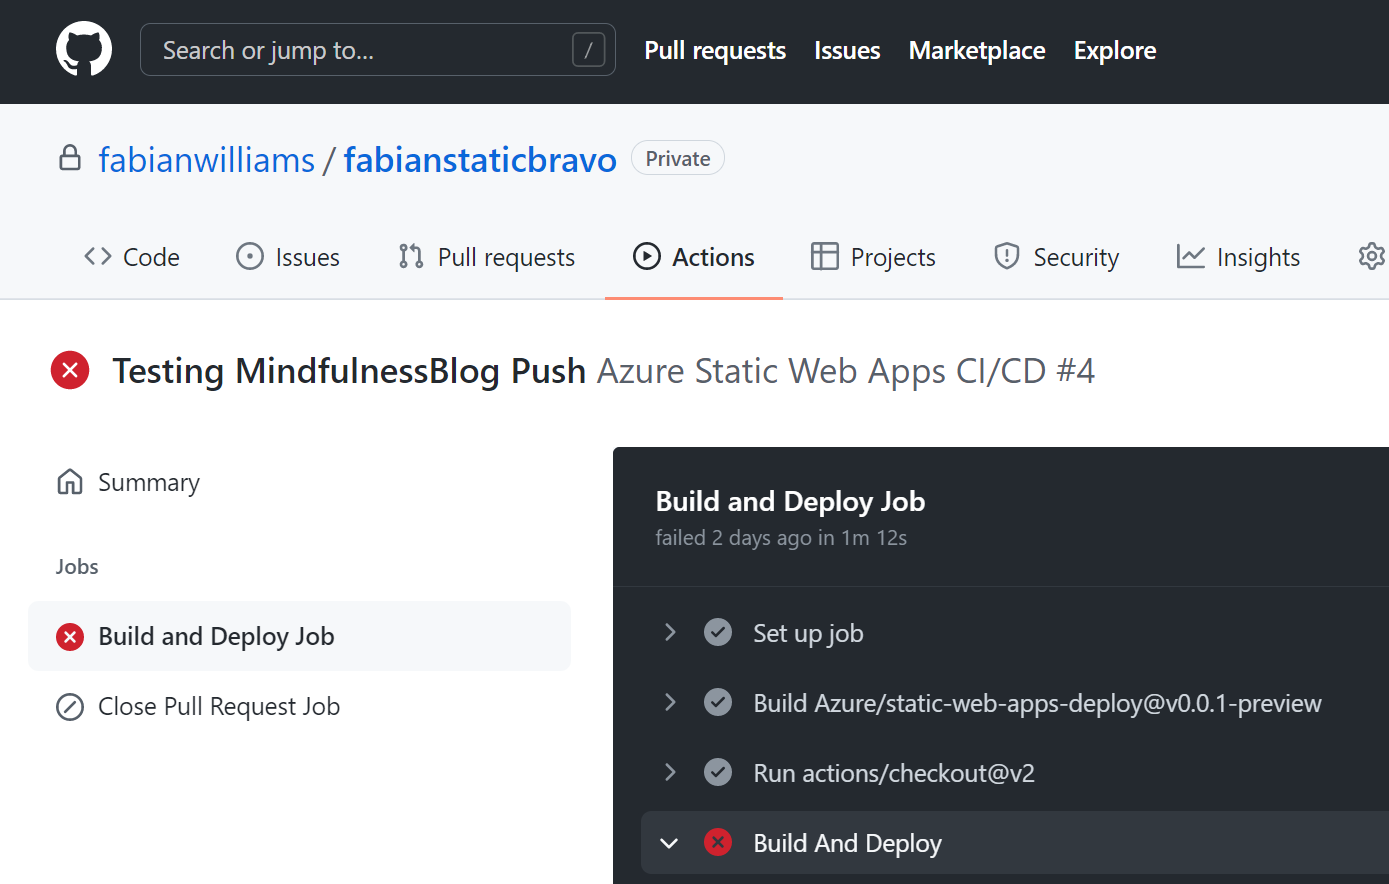The width and height of the screenshot is (1389, 884).
Task: Expand Run actions/checkout@v2 step chevron
Action: [x=670, y=773]
